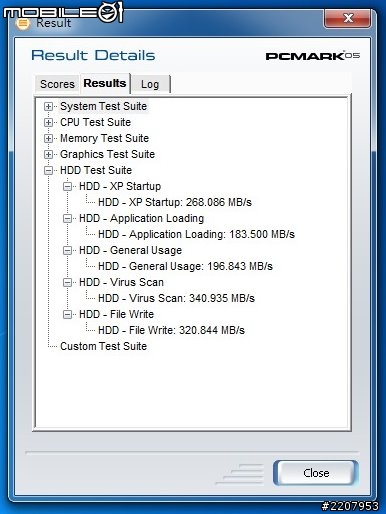Select the Graphics Test Suite row
The width and height of the screenshot is (386, 514).
click(x=107, y=154)
